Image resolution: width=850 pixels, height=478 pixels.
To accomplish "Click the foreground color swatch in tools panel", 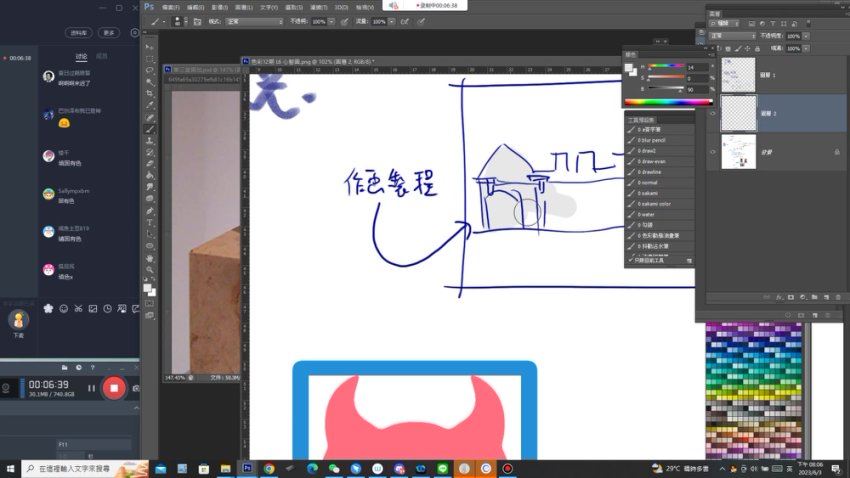I will coord(147,287).
